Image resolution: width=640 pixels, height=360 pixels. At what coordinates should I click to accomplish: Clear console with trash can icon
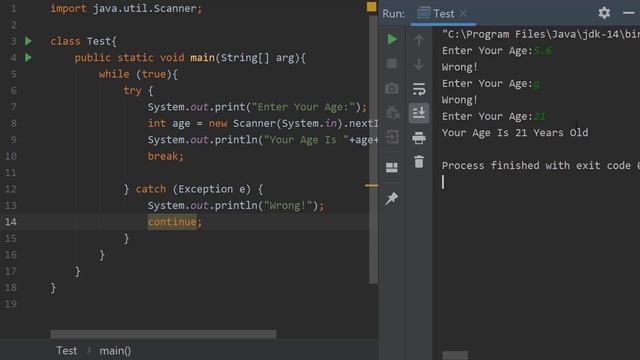tap(419, 162)
